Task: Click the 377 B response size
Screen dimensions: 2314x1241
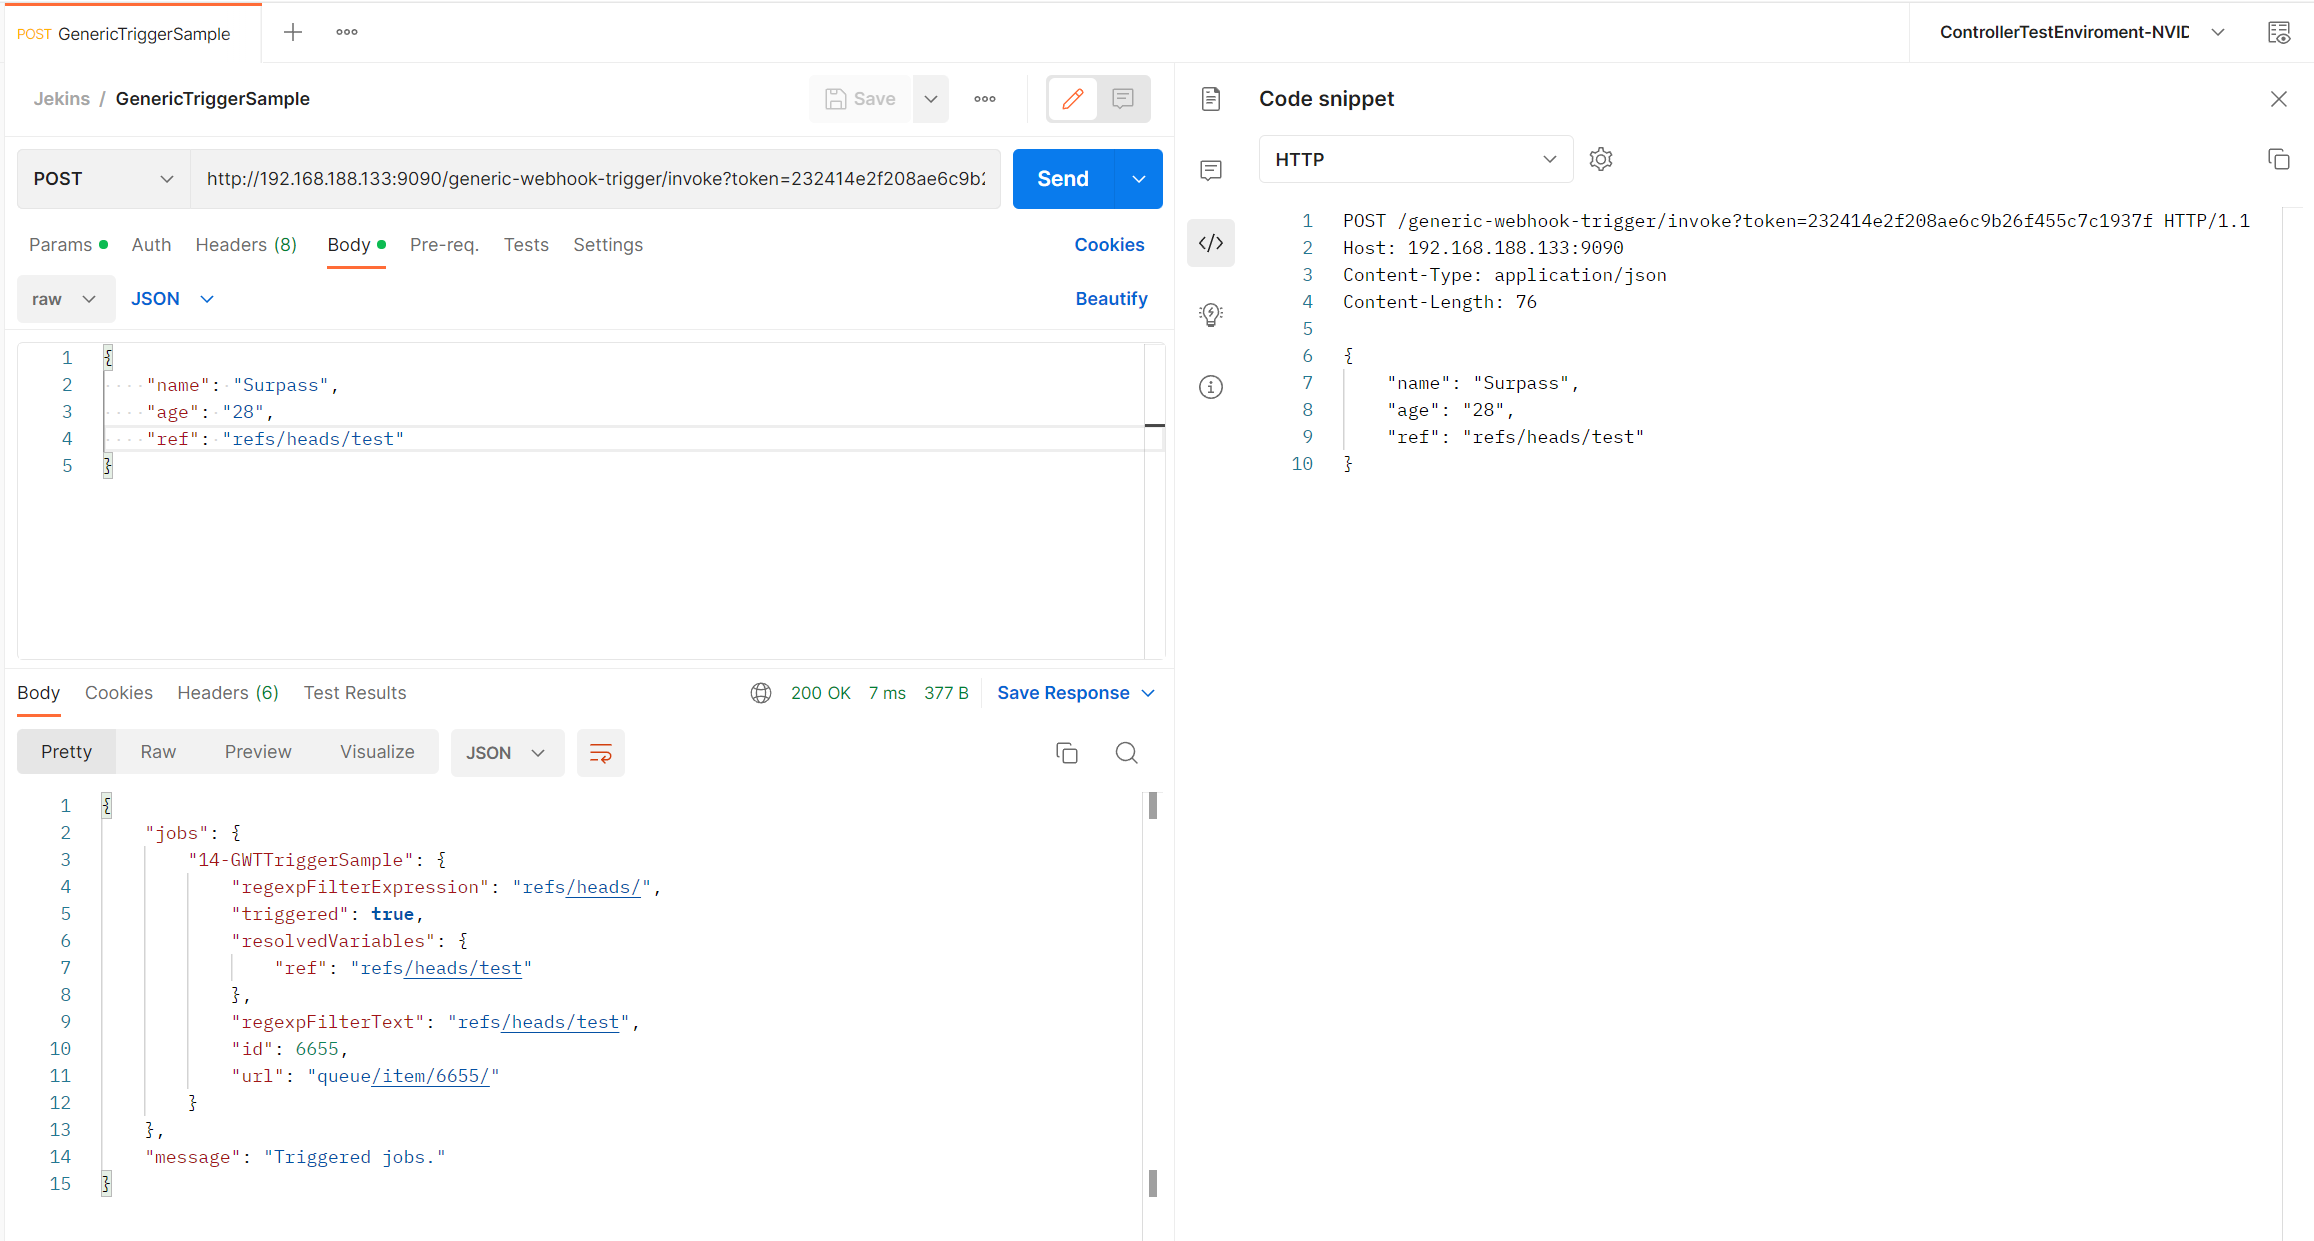Action: pos(946,693)
